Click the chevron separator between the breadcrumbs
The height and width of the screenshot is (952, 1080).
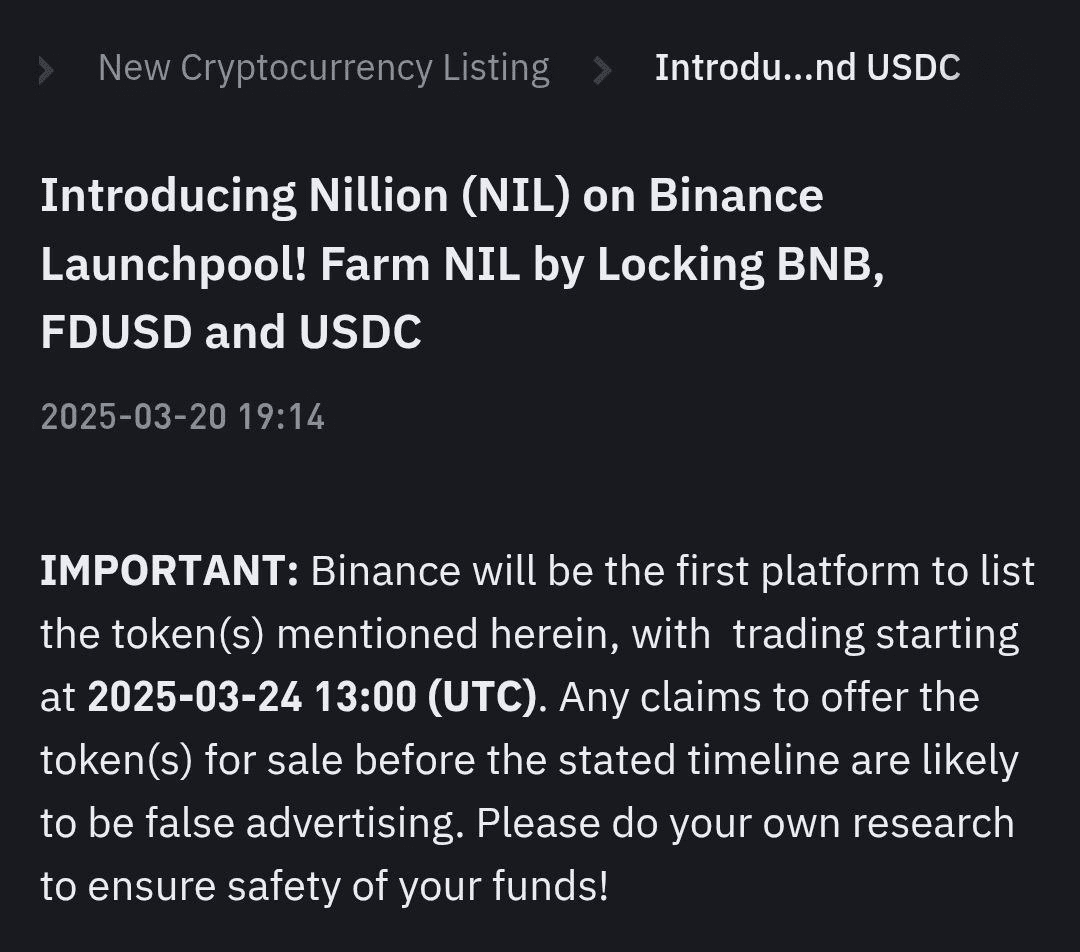[601, 68]
